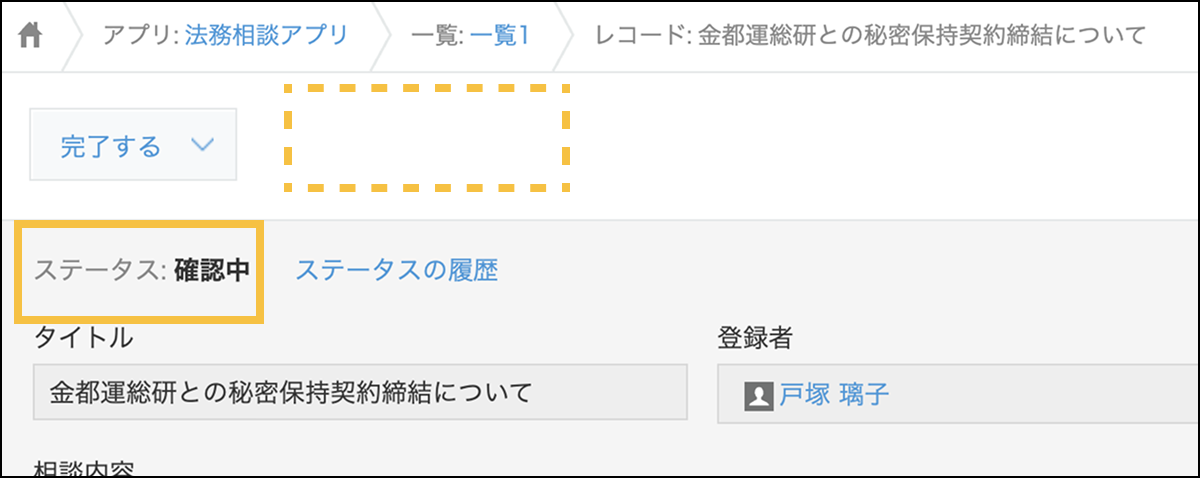Image resolution: width=1200 pixels, height=478 pixels.
Task: Open the 一覧1 view breadcrumb link
Action: point(499,36)
